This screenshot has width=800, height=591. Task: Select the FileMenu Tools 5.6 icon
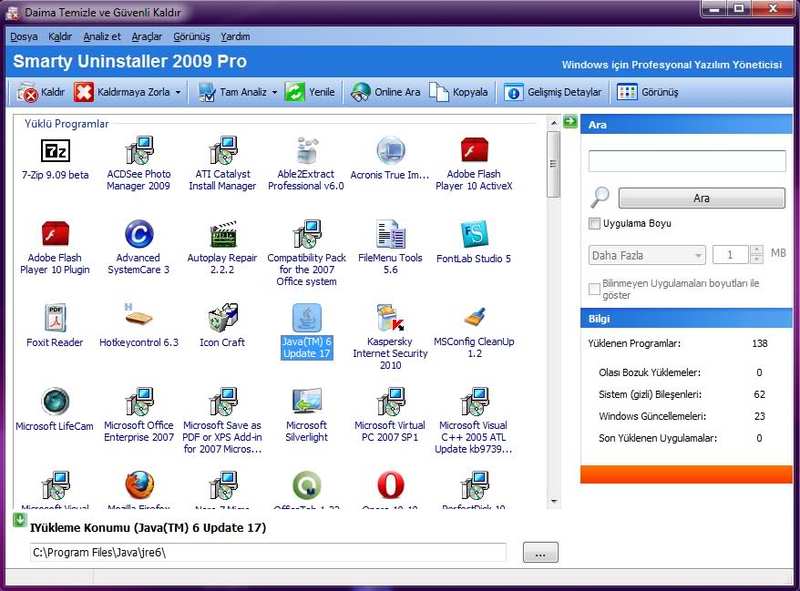coord(390,234)
